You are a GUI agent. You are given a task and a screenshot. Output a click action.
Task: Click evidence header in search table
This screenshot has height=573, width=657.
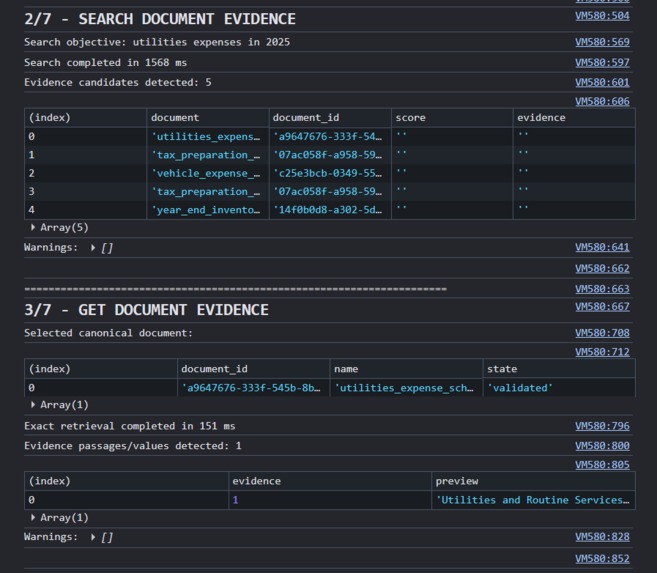pos(574,118)
